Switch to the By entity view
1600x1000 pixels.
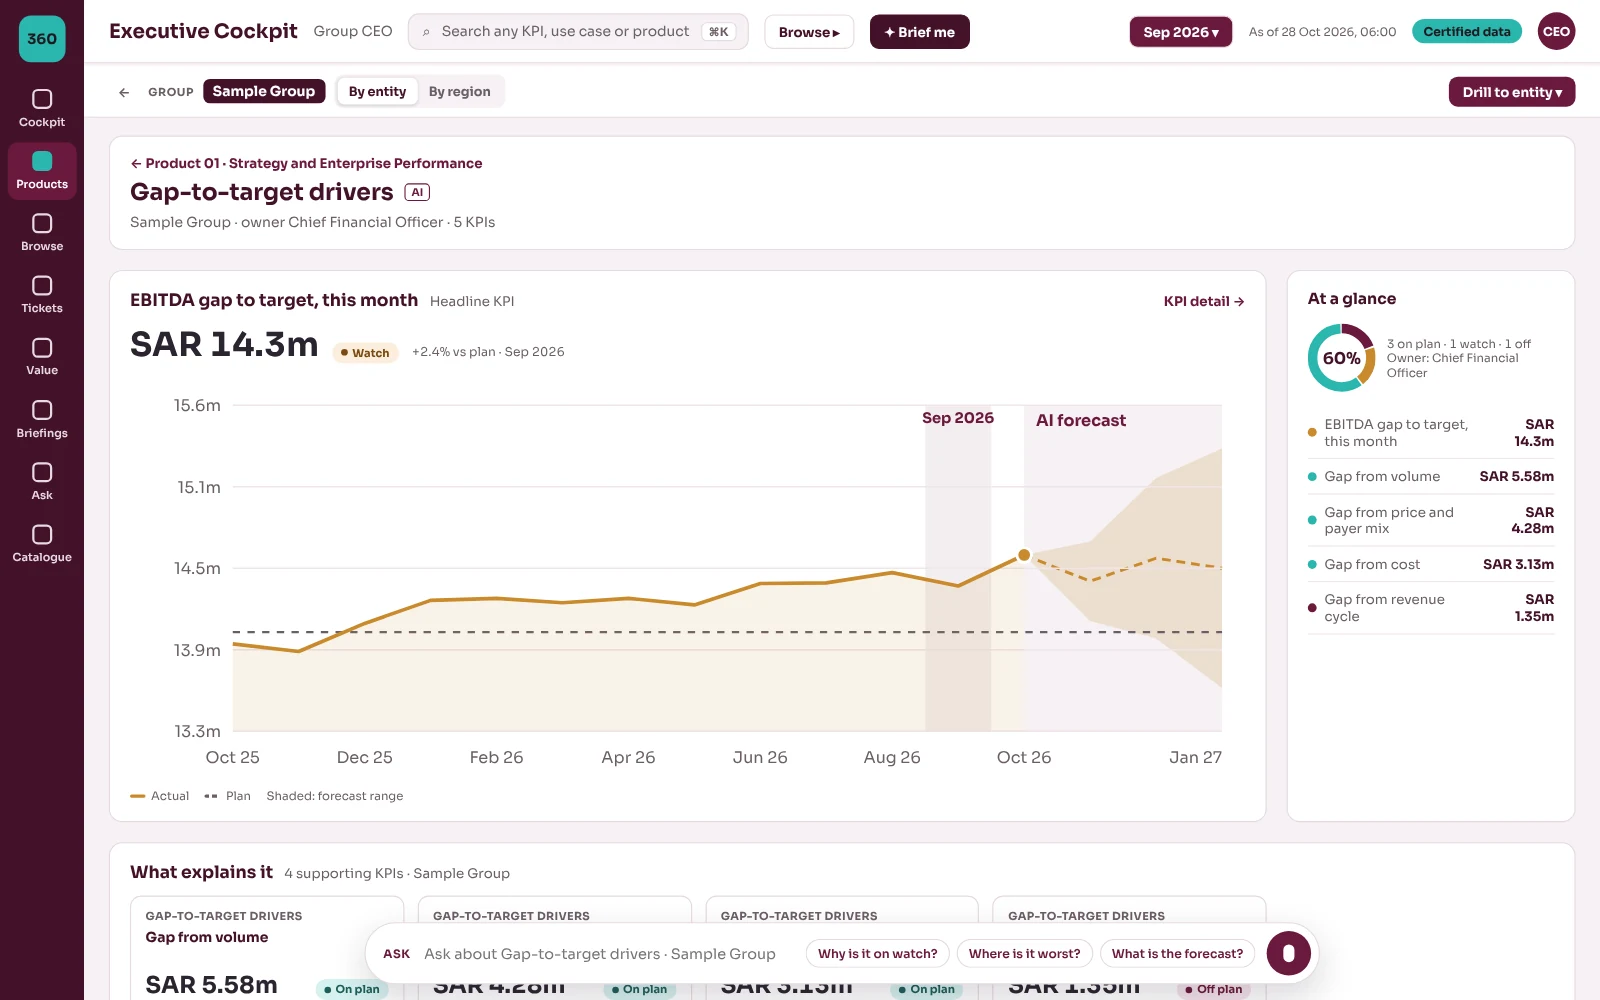tap(377, 92)
